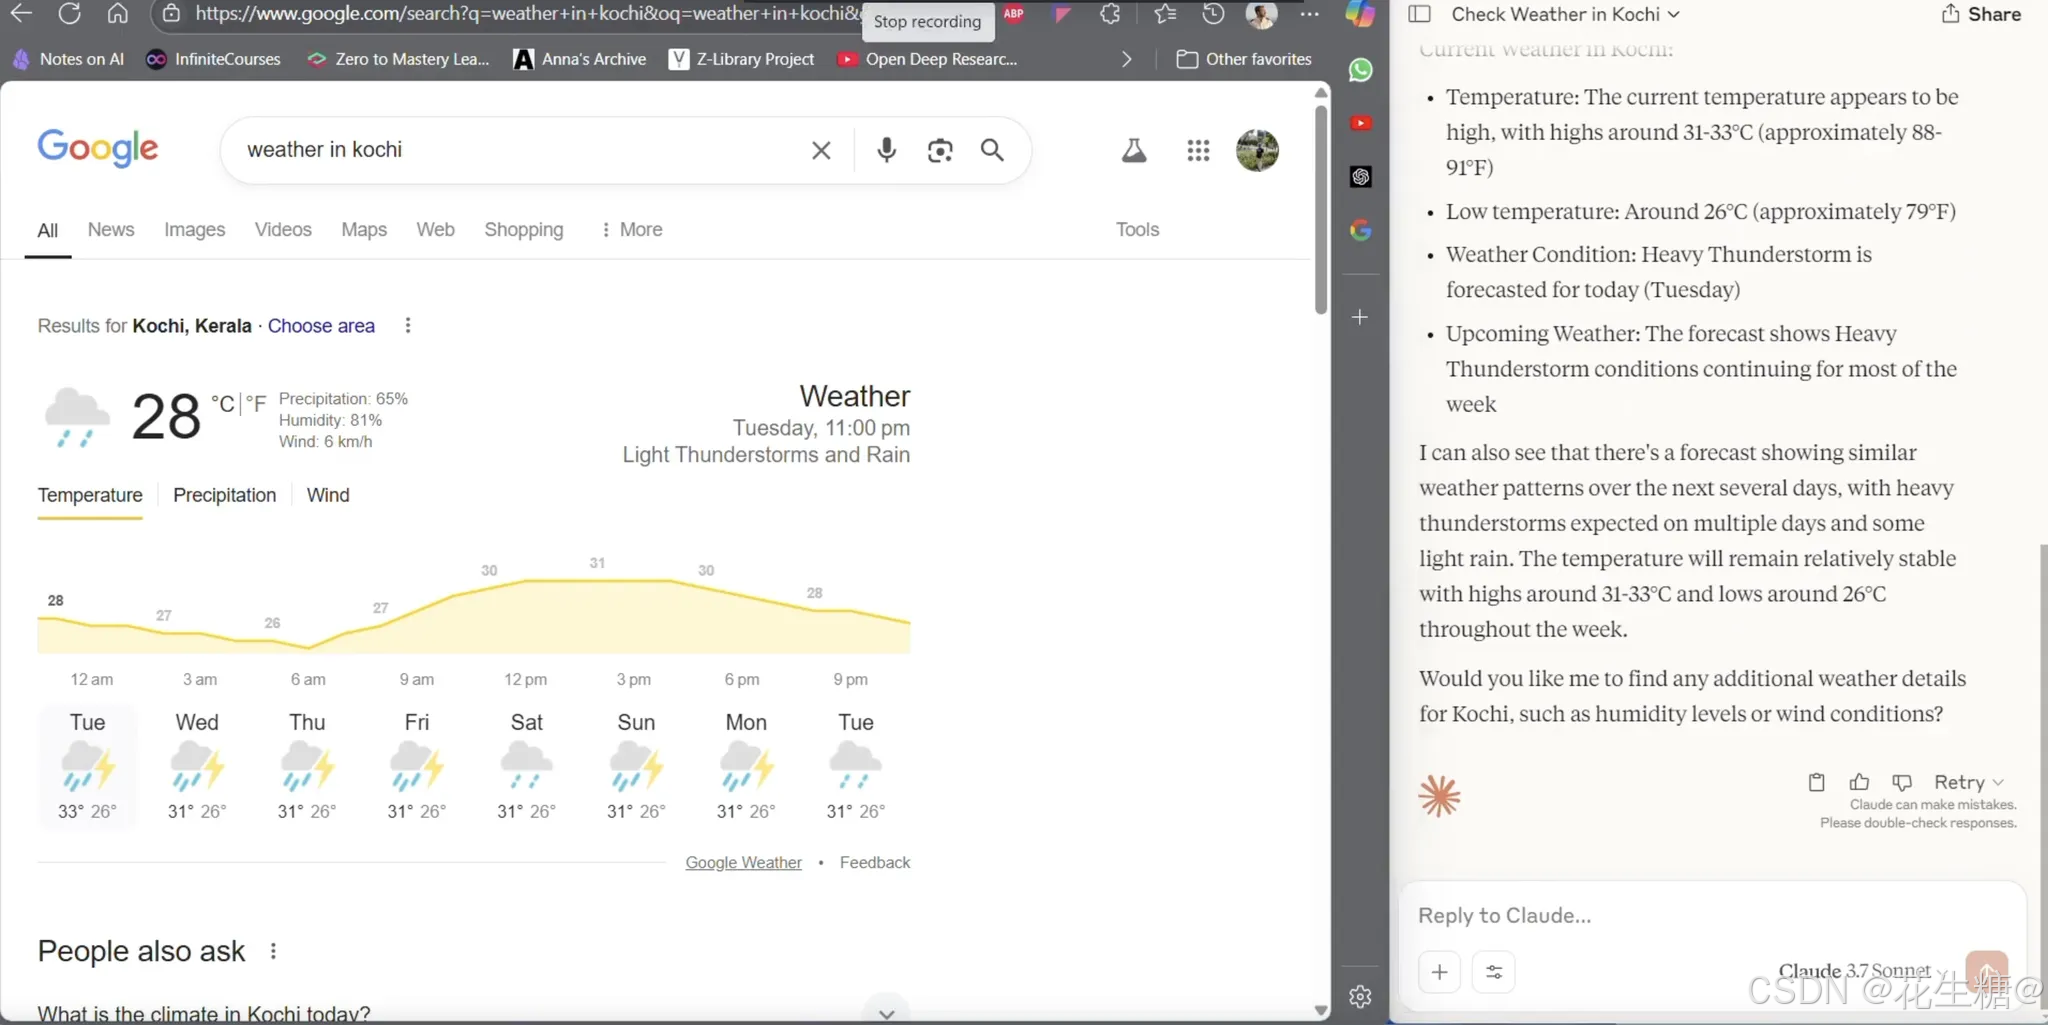Clear the Google search box with X
This screenshot has height=1025, width=2048.
pyautogui.click(x=821, y=150)
